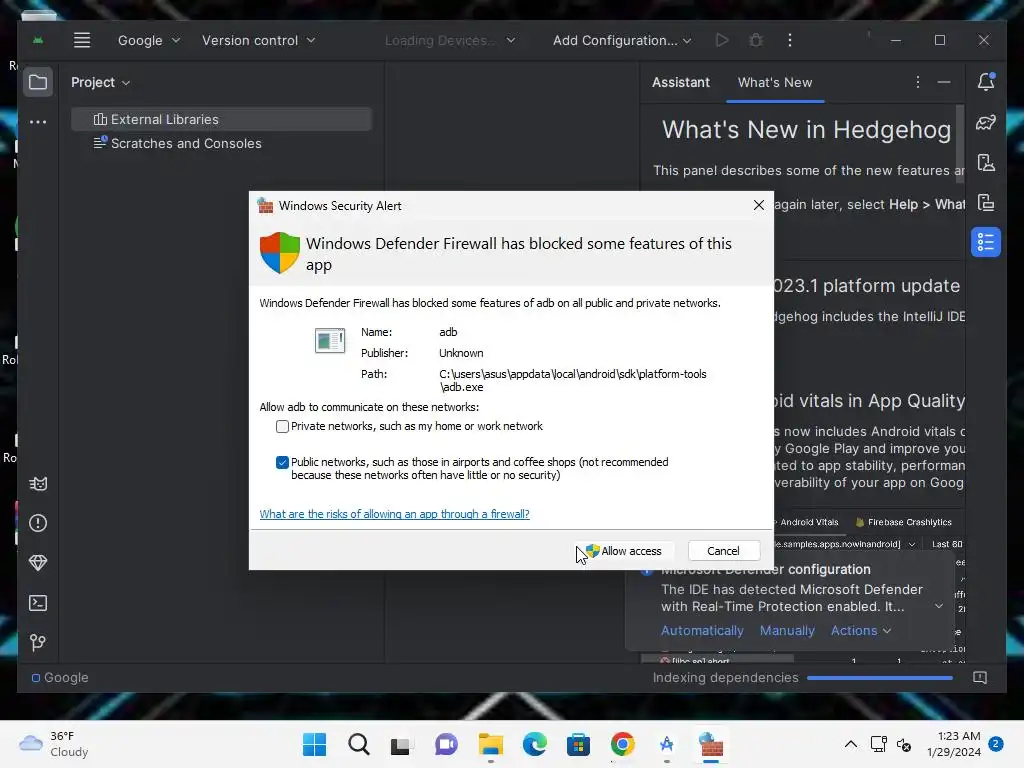1024x768 pixels.
Task: Uncheck the Public networks checkbox
Action: coord(282,462)
